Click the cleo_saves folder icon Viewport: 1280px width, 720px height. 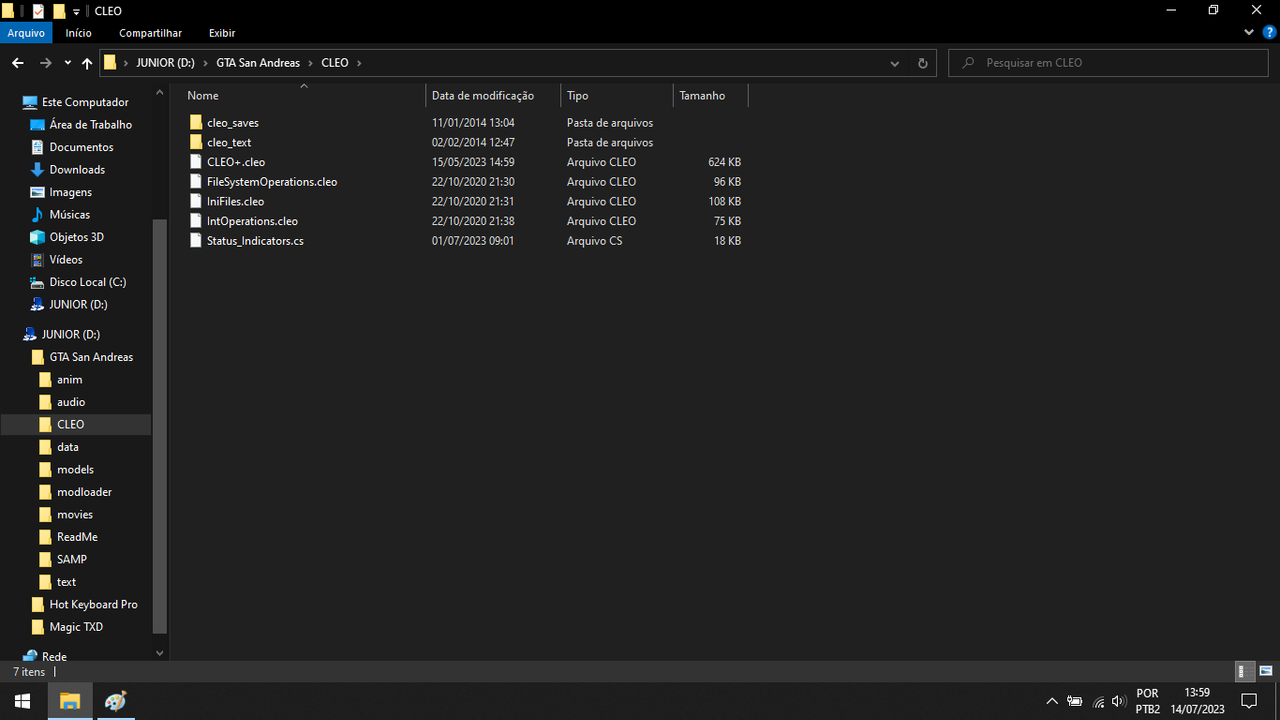pos(196,123)
